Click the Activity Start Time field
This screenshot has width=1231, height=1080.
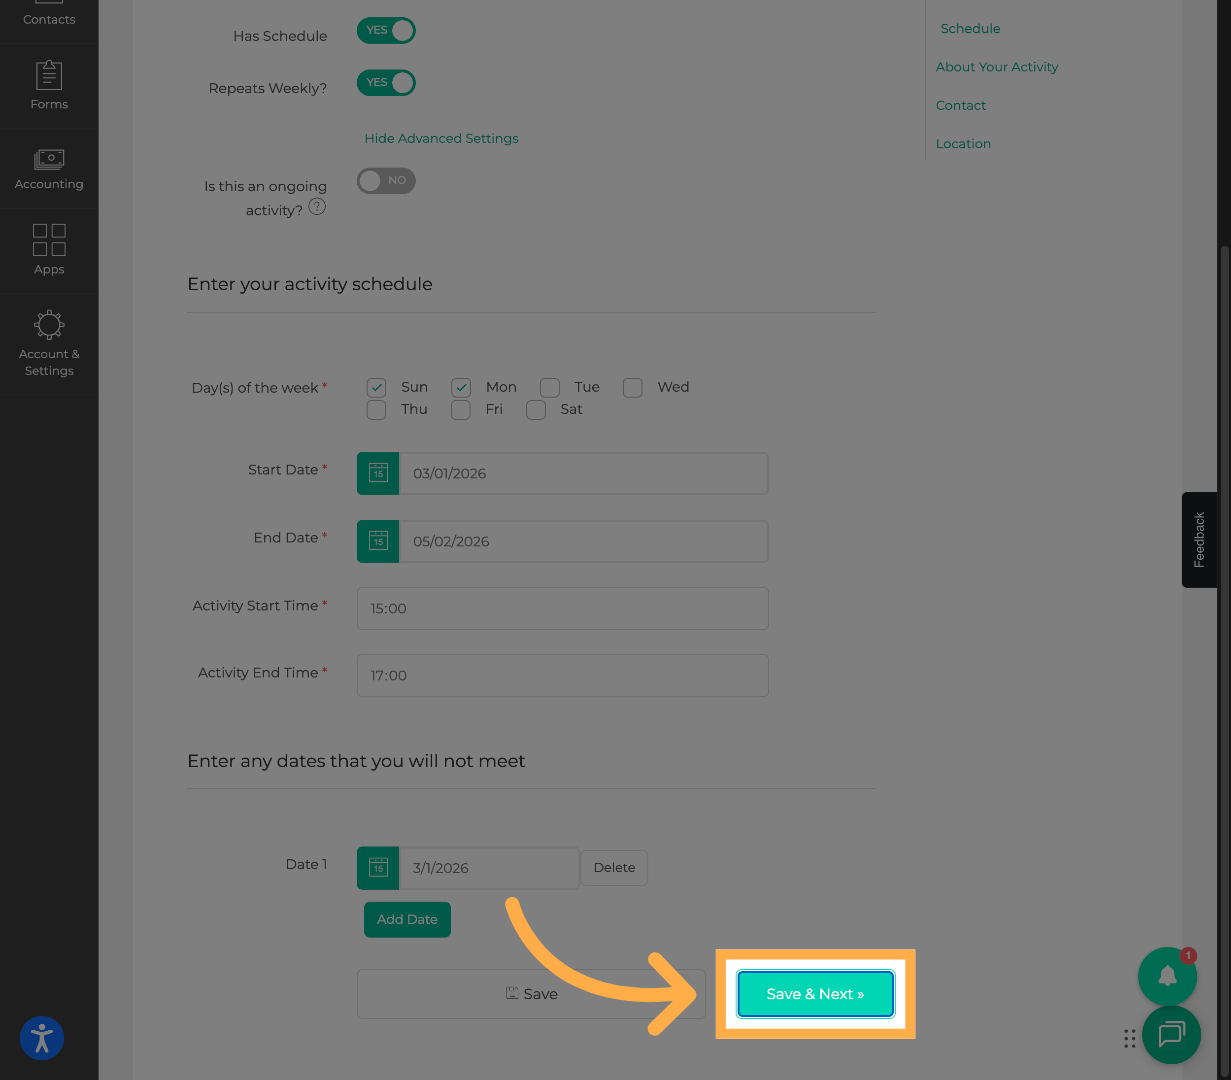(562, 608)
